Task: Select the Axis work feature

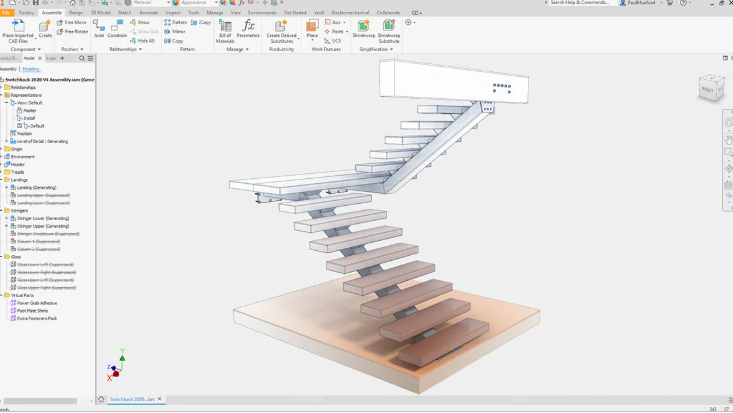Action: tap(333, 22)
